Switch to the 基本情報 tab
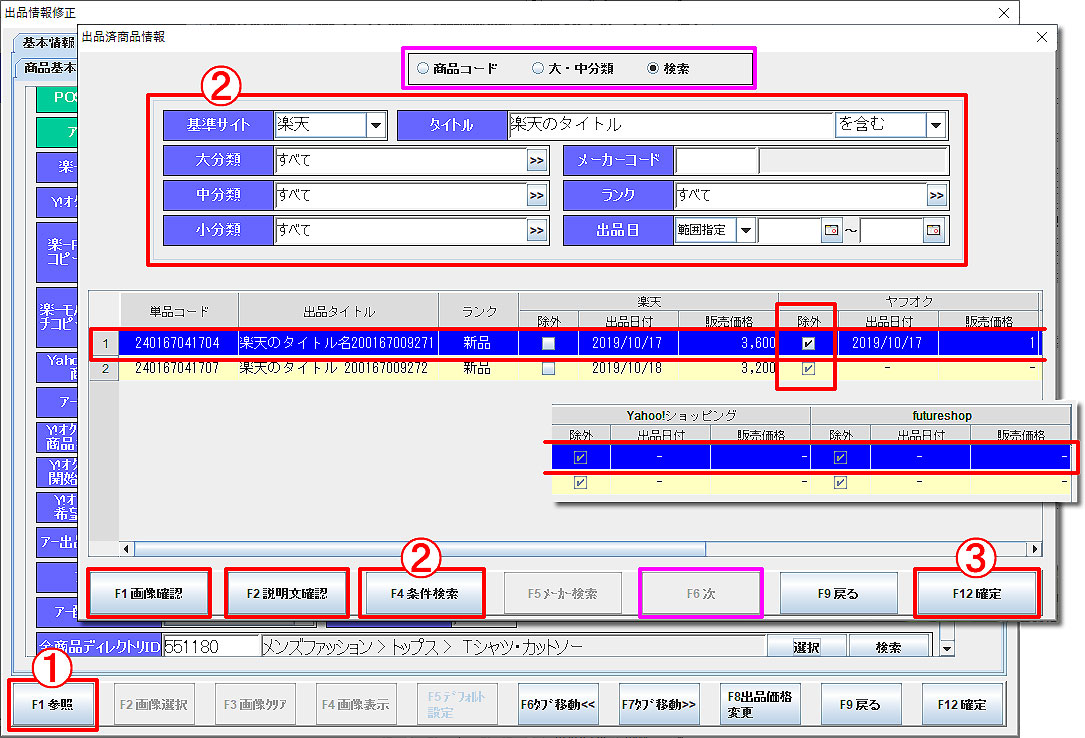Screen dimensions: 1085x738 pos(46,42)
